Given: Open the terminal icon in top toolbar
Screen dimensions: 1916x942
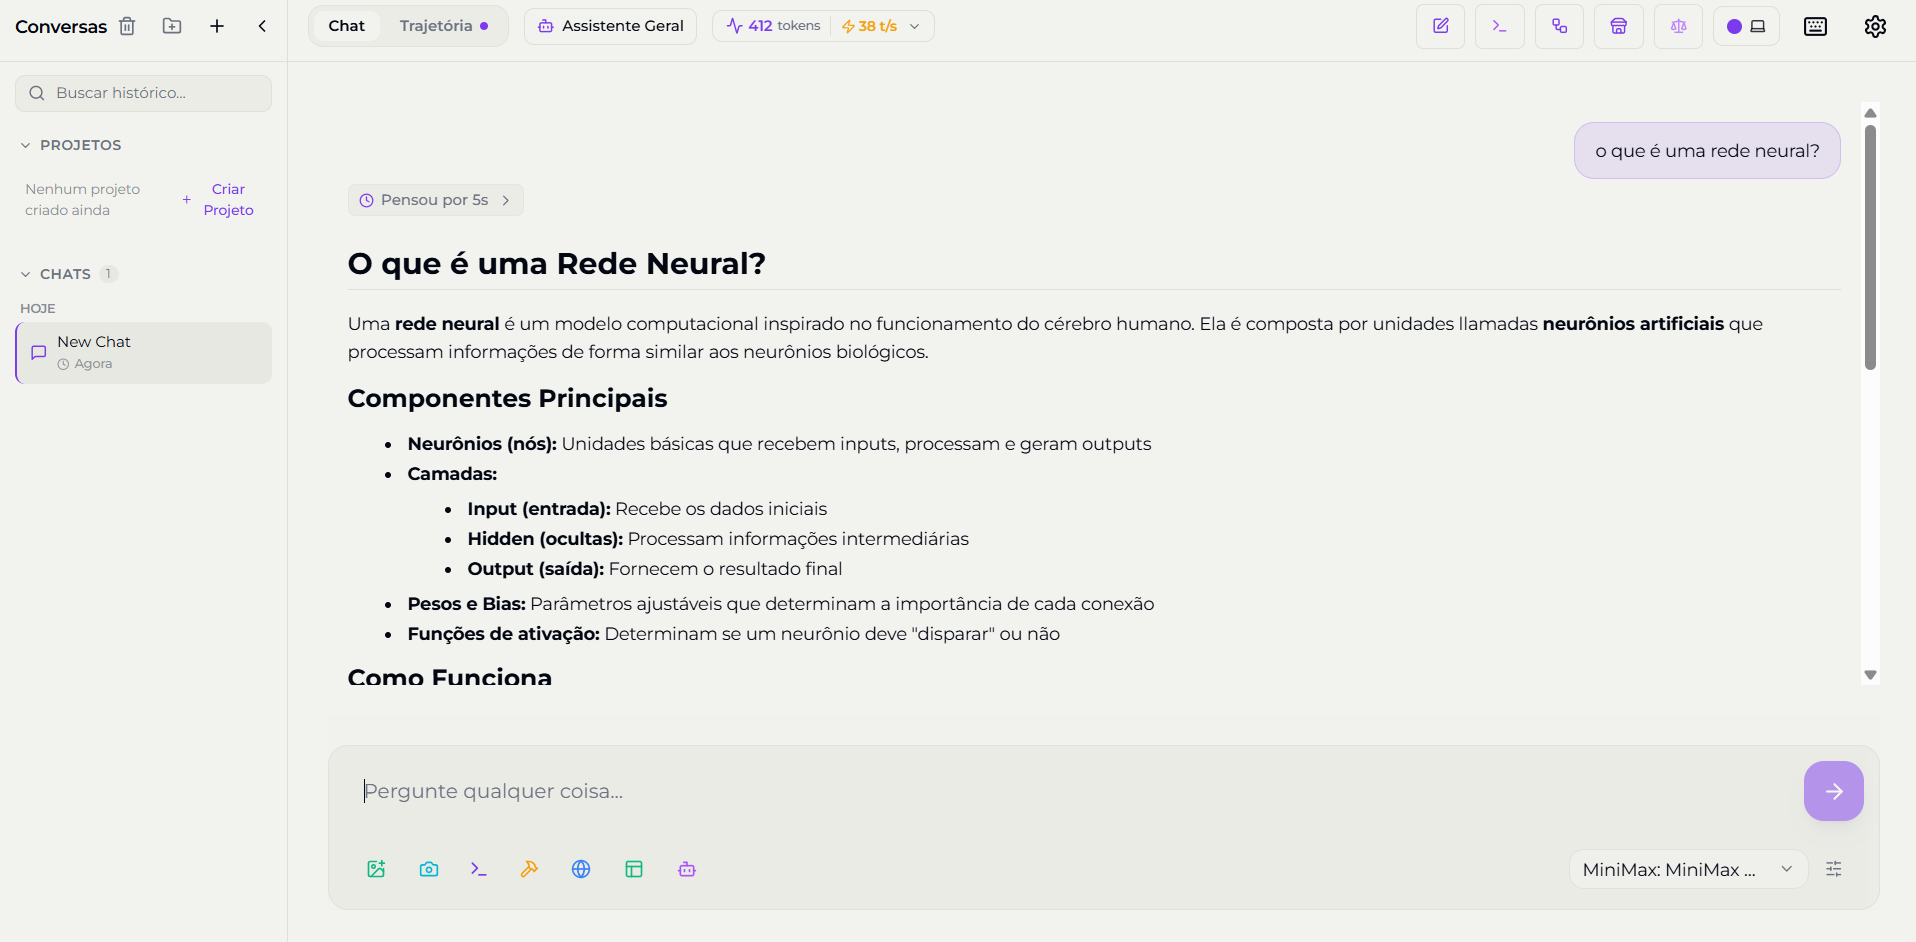Looking at the screenshot, I should [x=1499, y=26].
